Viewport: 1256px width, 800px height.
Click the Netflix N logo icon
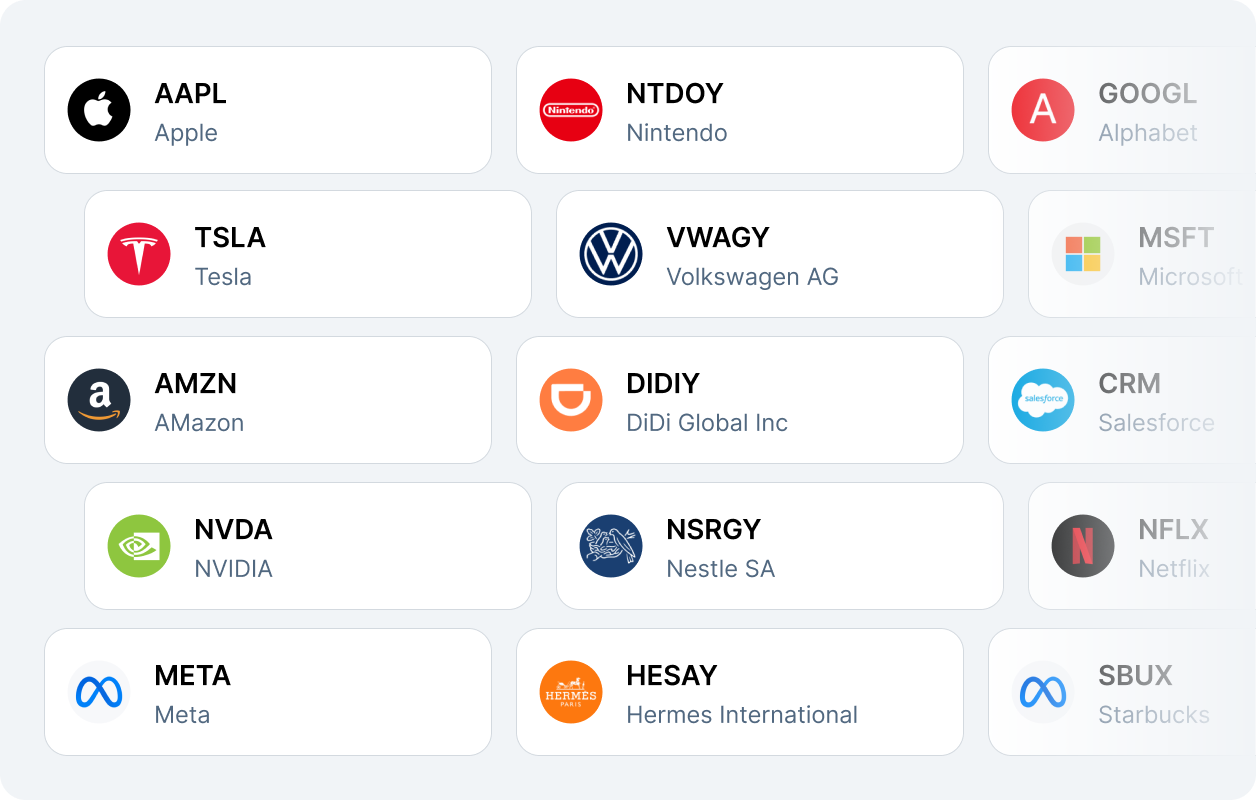click(1083, 546)
